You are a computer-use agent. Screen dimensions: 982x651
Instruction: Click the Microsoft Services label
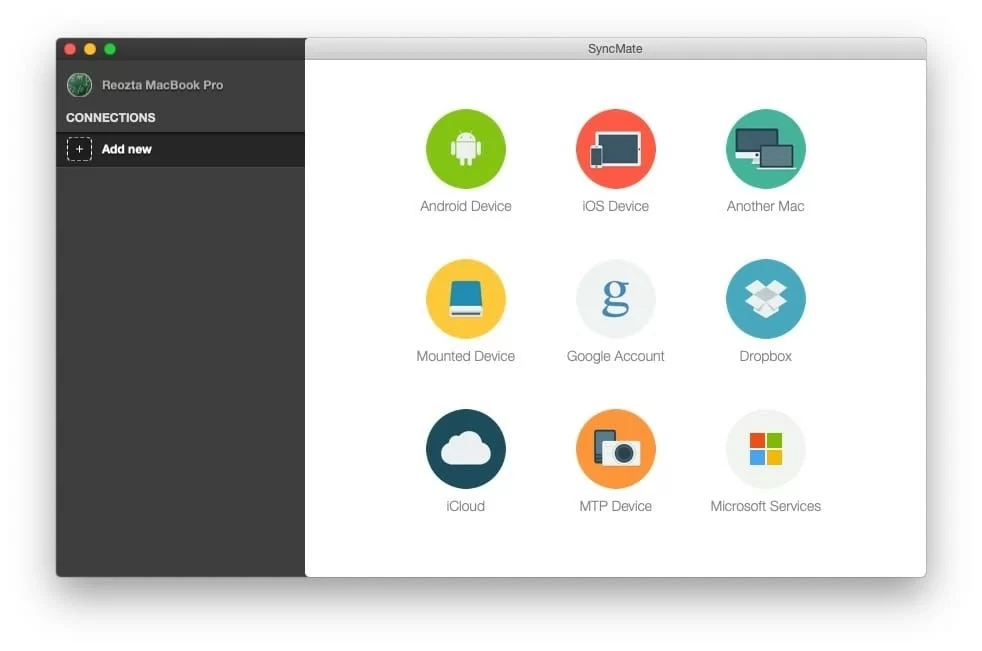765,506
